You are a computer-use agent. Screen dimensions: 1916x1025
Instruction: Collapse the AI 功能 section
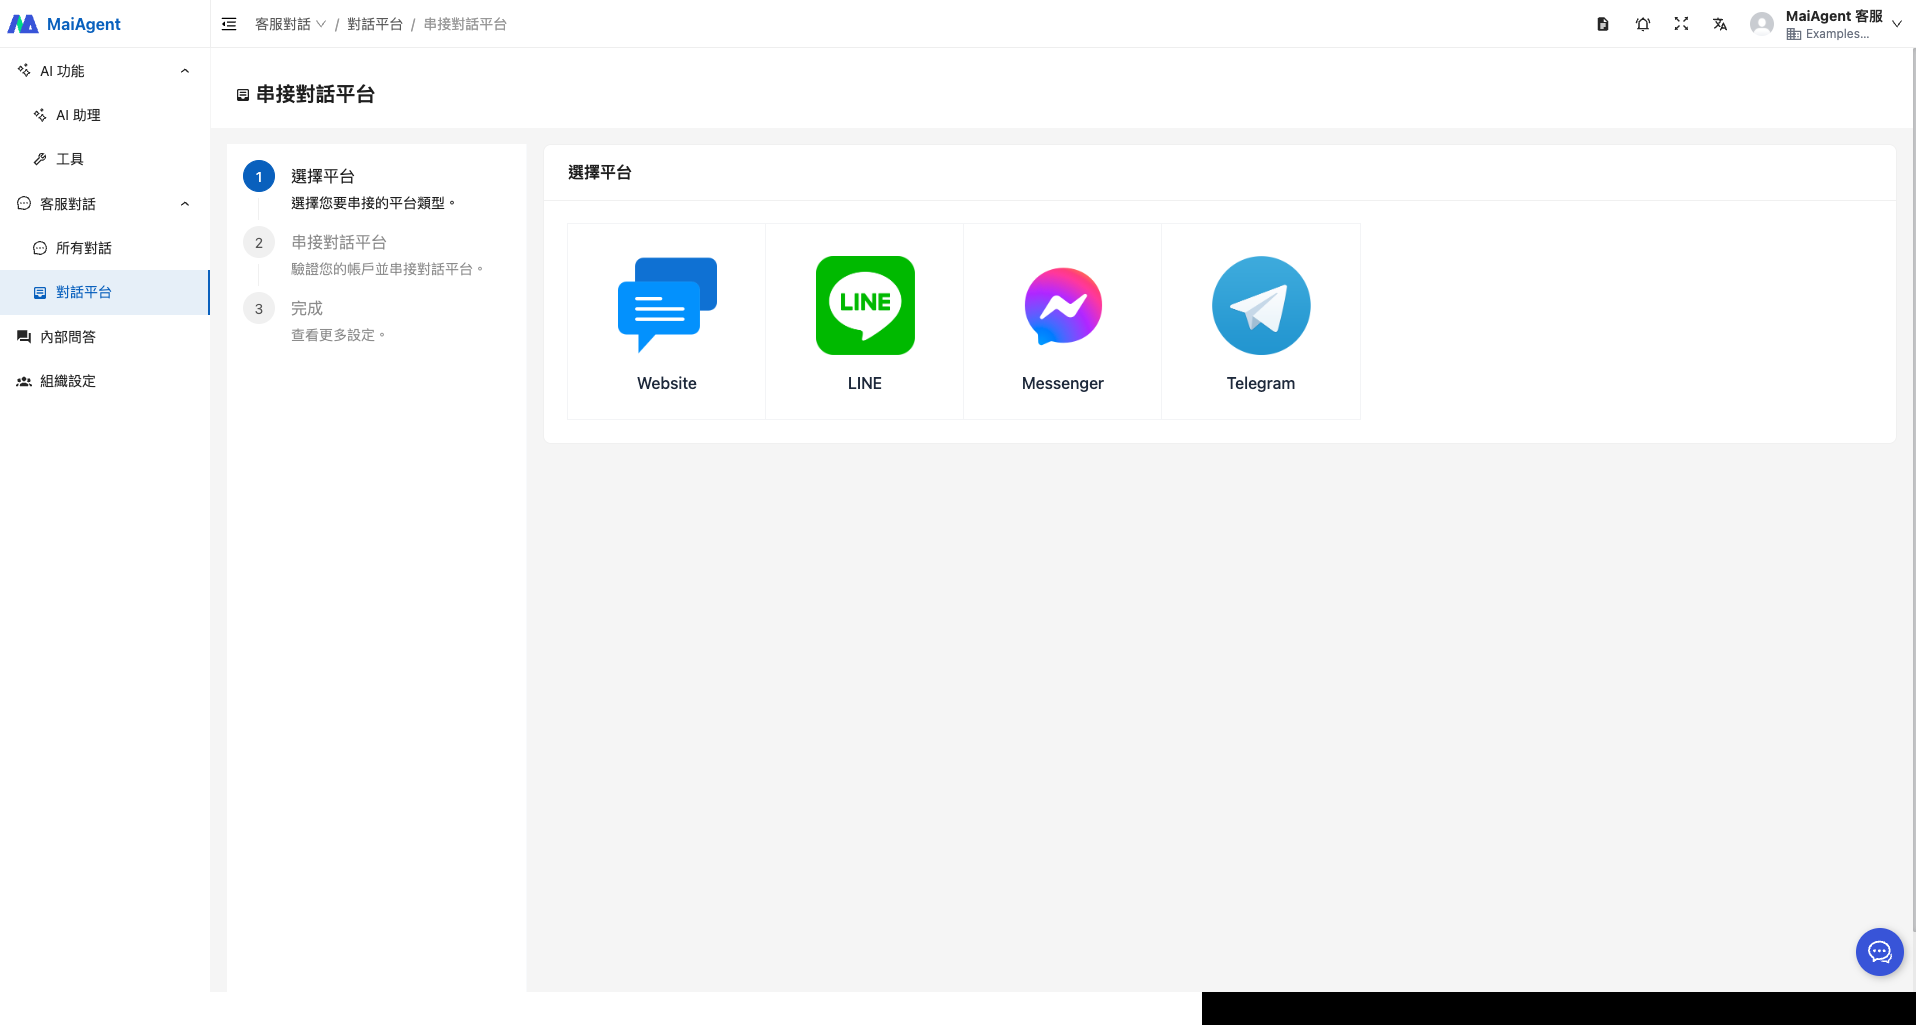184,71
